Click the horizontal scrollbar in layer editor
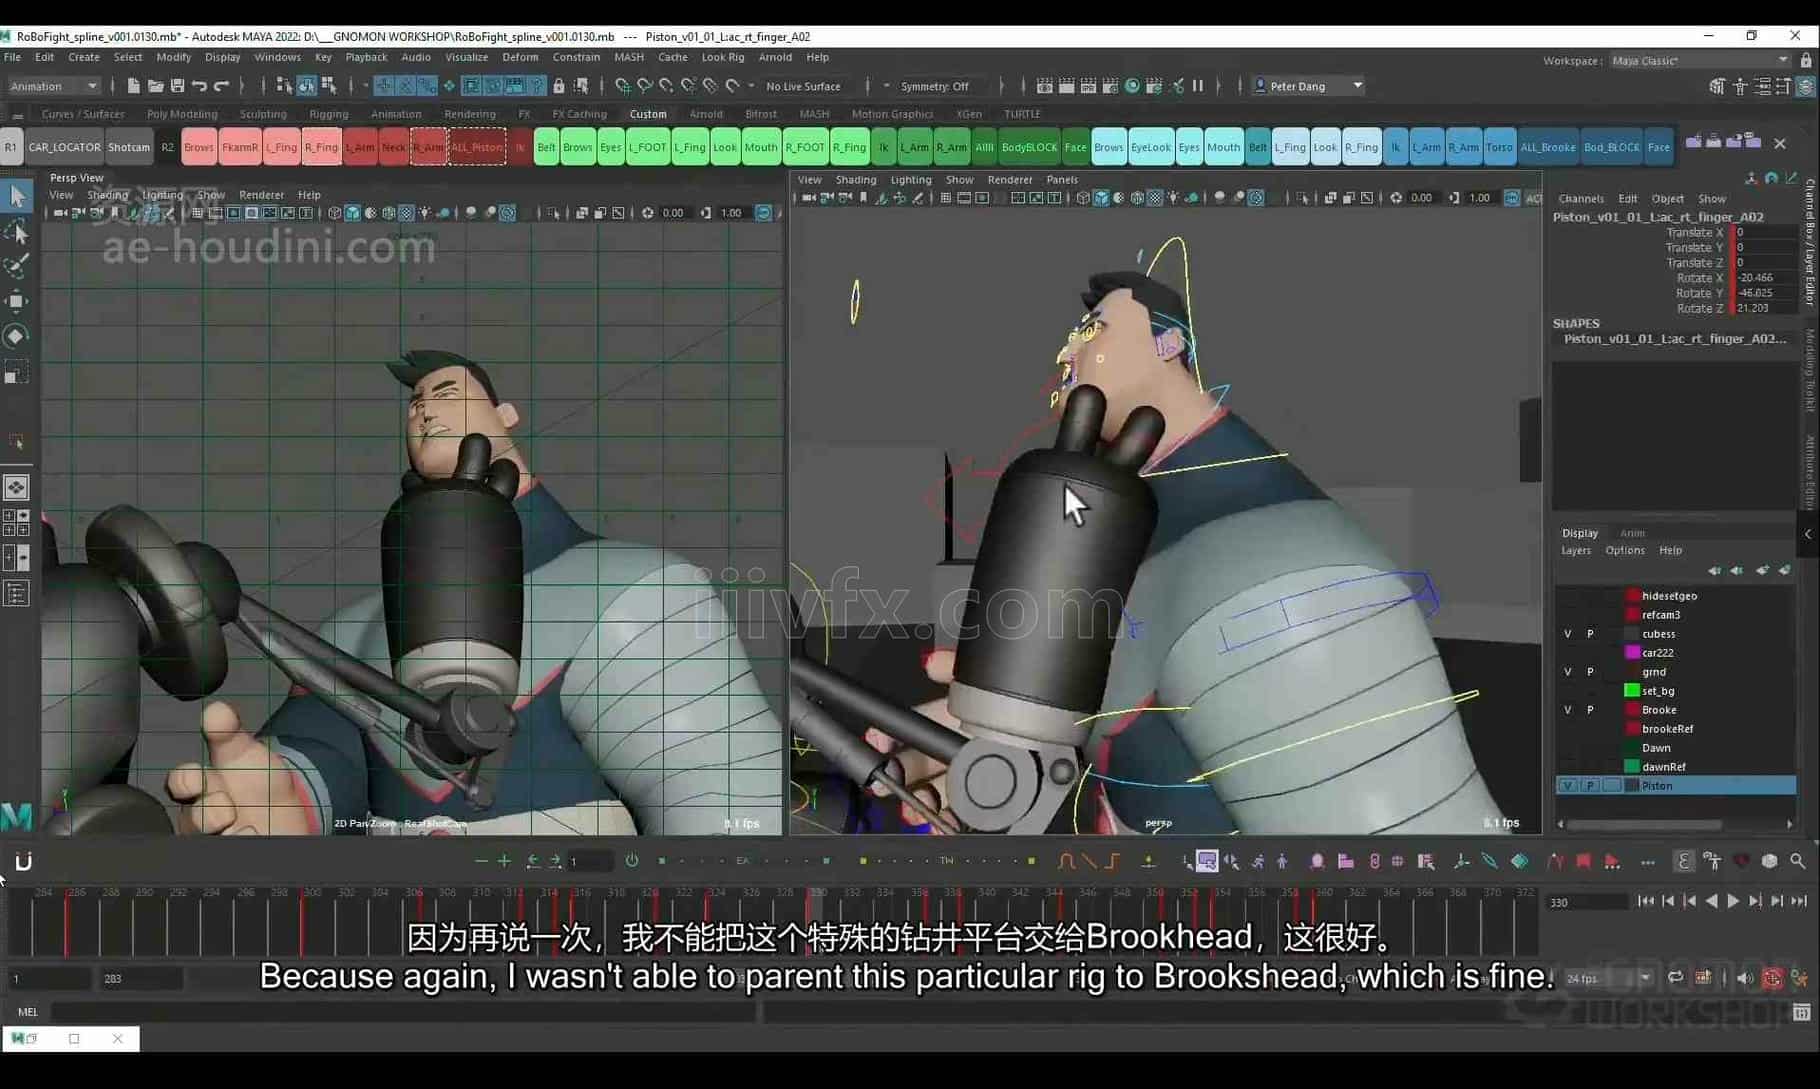 (x=1645, y=825)
